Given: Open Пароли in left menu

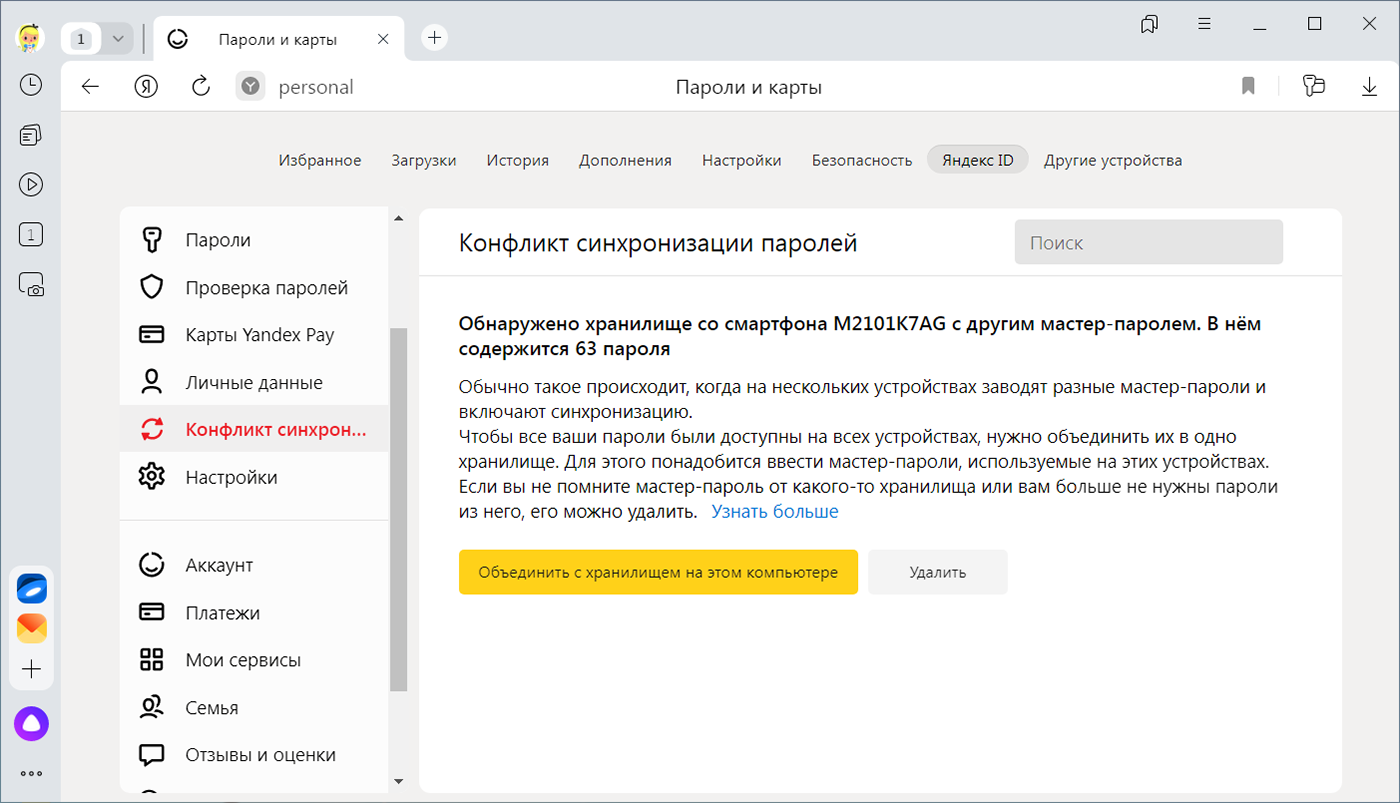Looking at the screenshot, I should (x=254, y=240).
